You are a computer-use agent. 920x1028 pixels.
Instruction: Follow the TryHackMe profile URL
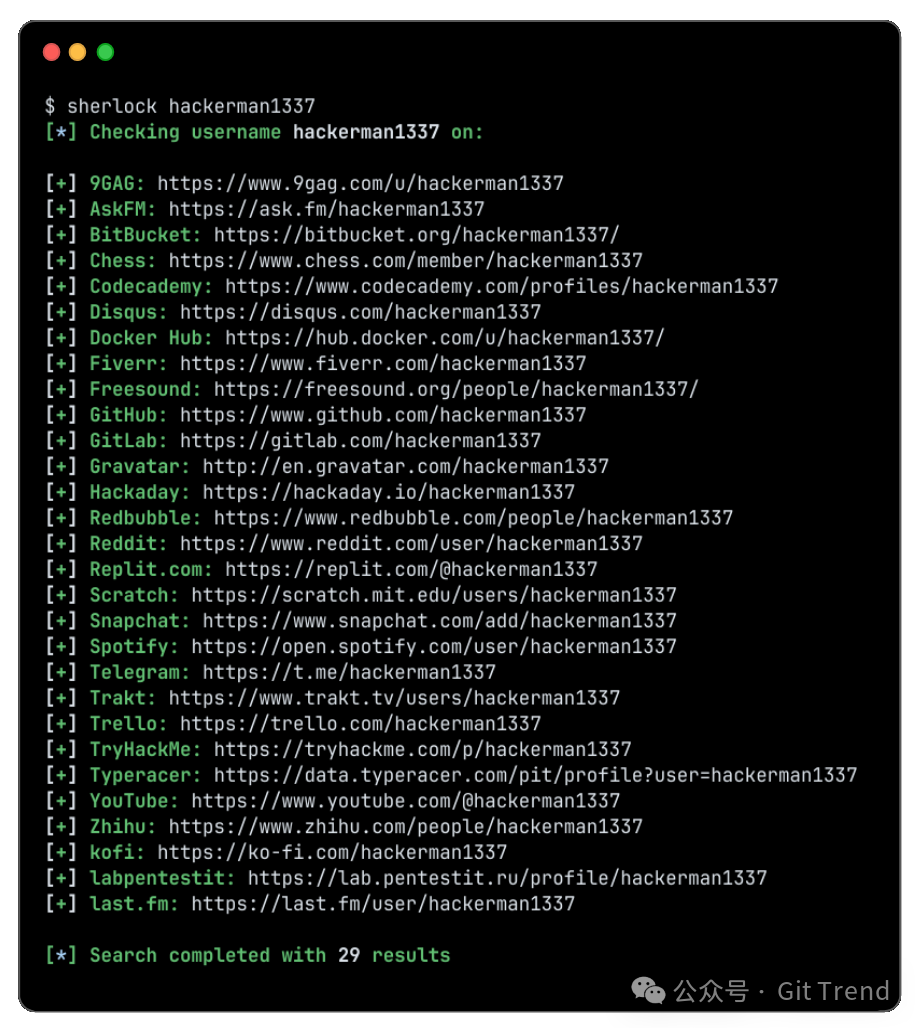[x=422, y=749]
